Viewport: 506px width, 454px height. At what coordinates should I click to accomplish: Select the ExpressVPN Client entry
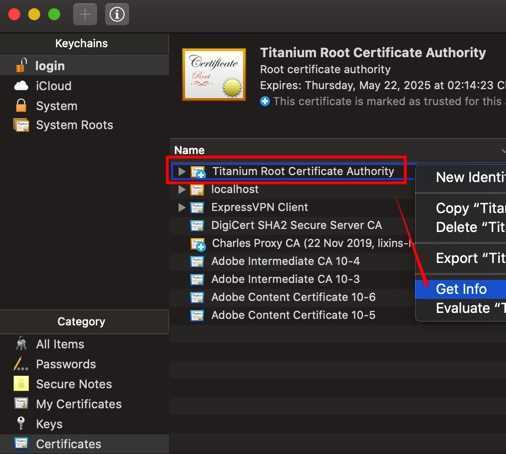[x=259, y=207]
